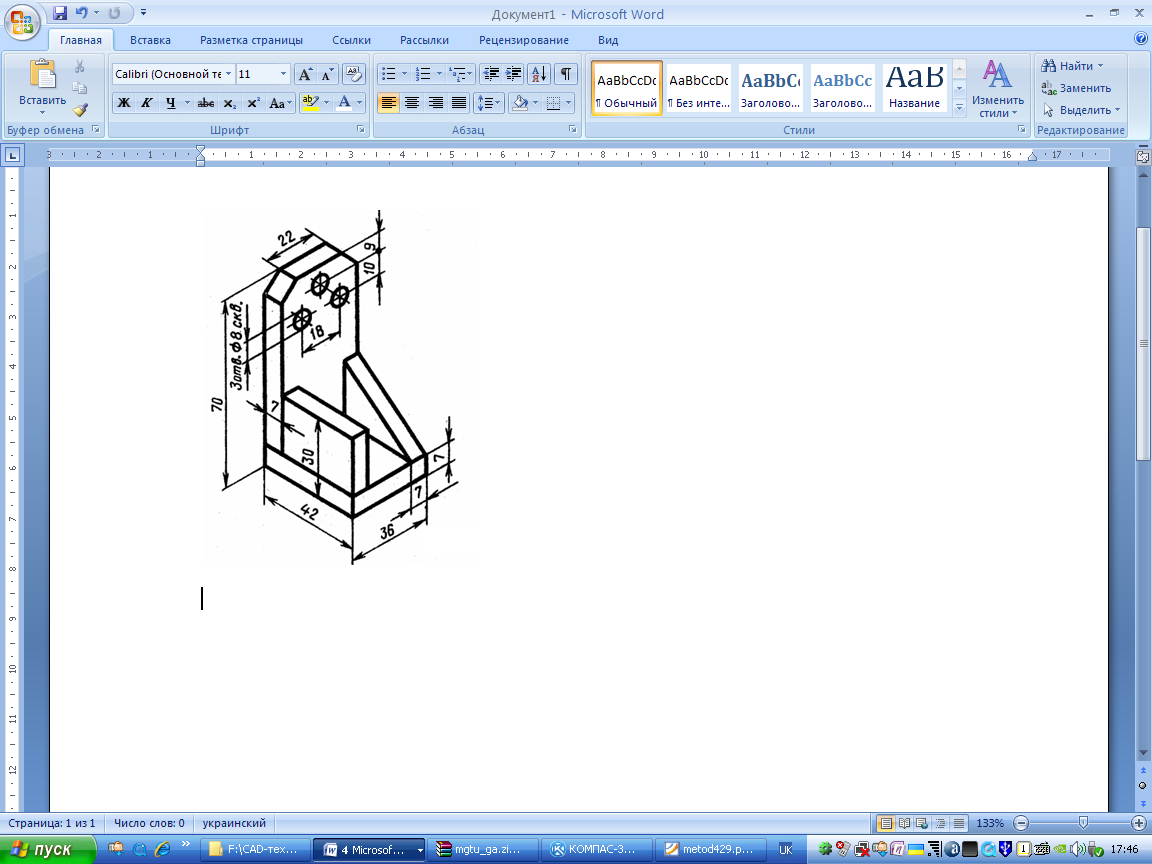Switch to the Вид tab

(x=608, y=40)
